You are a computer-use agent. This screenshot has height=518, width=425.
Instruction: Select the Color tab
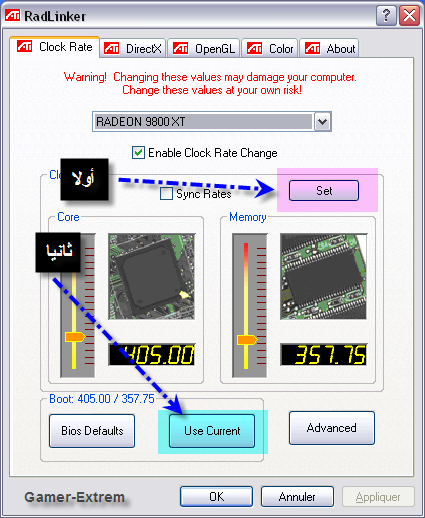tap(269, 49)
